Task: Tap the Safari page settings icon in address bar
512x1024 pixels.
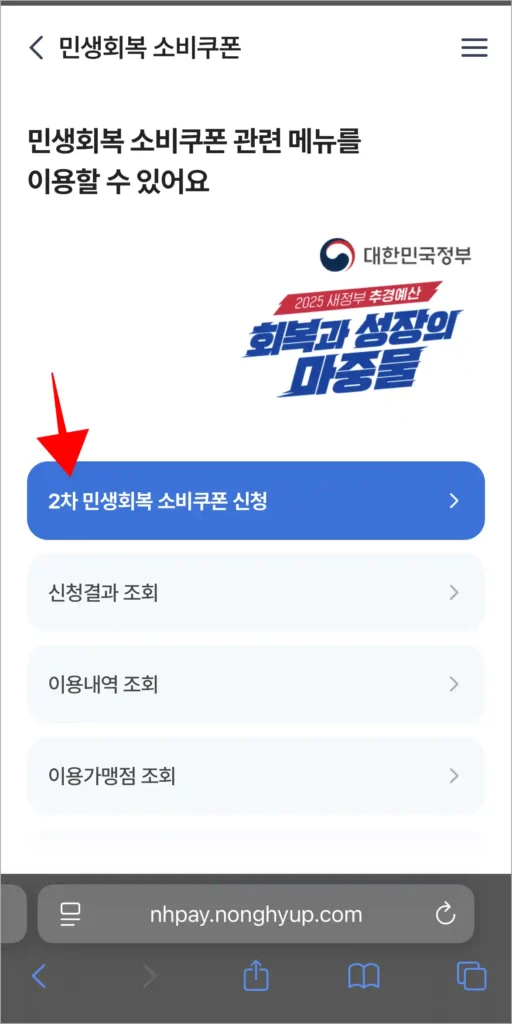Action: (69, 914)
